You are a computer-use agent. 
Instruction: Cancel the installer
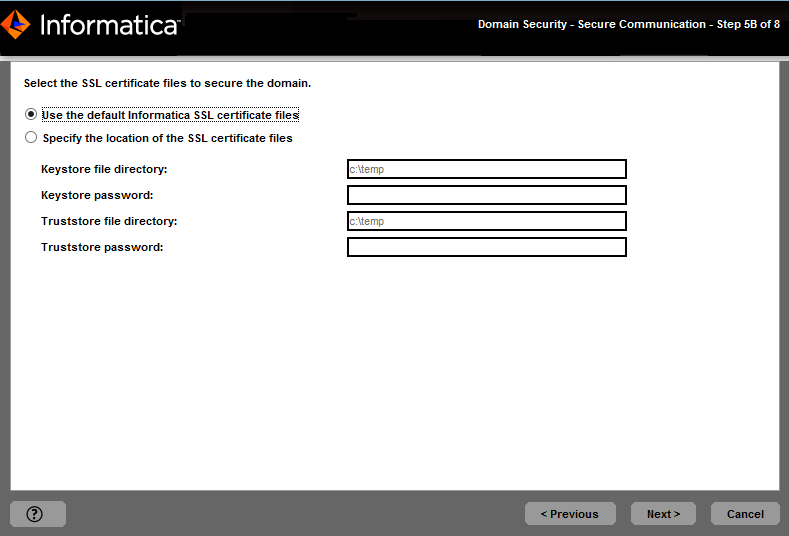[x=745, y=514]
